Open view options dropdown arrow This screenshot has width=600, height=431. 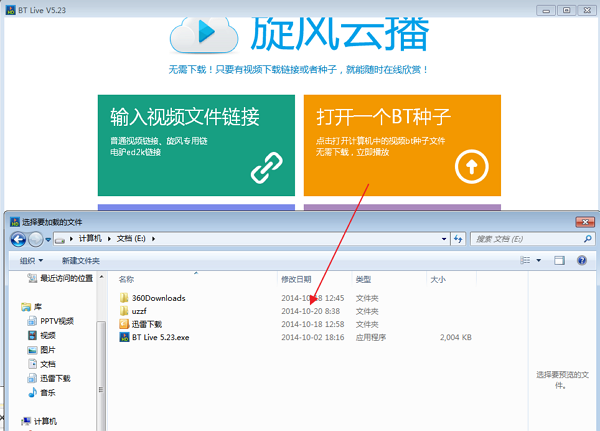point(539,260)
